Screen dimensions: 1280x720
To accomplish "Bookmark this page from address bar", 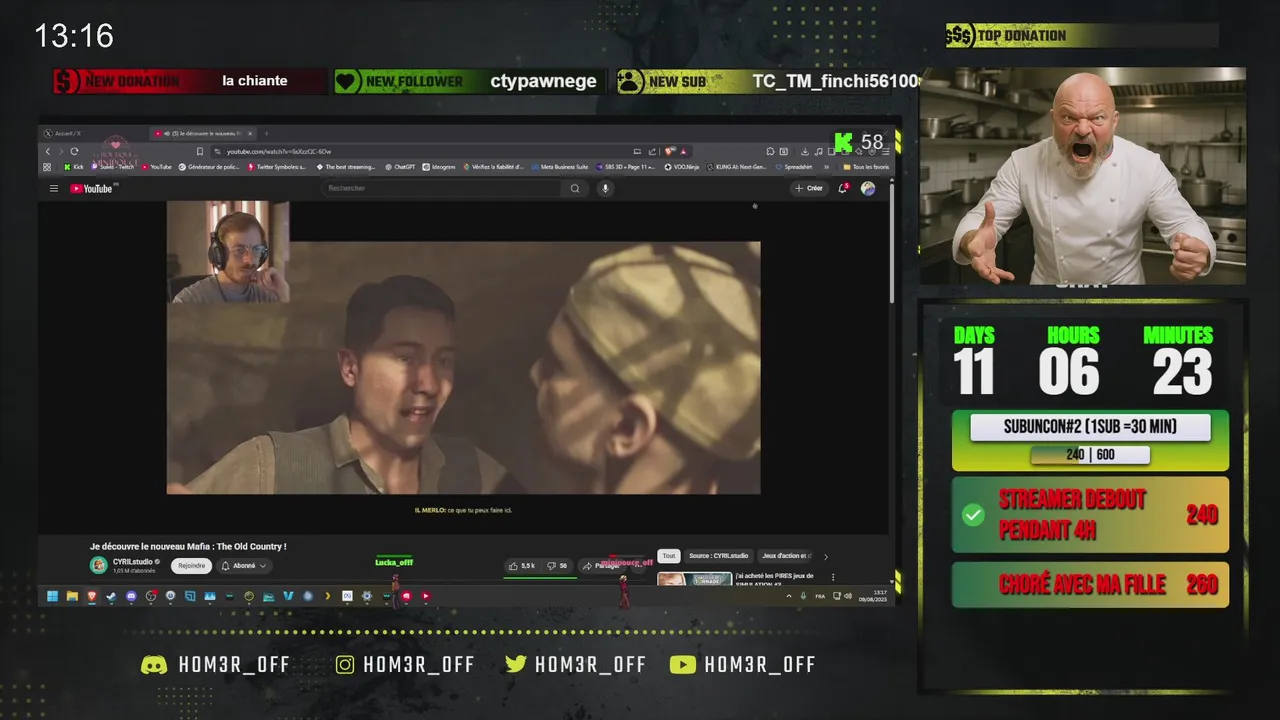I will pyautogui.click(x=200, y=151).
